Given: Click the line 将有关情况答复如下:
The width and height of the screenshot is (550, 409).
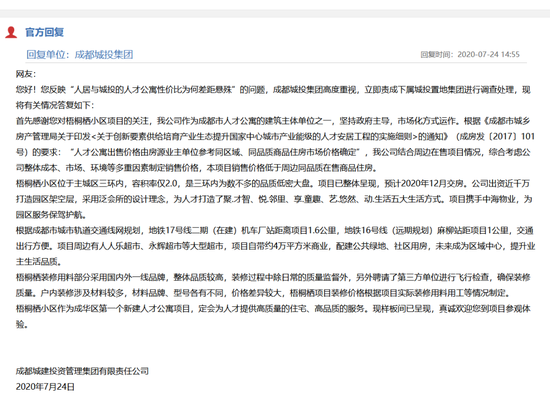Looking at the screenshot, I should point(55,105).
